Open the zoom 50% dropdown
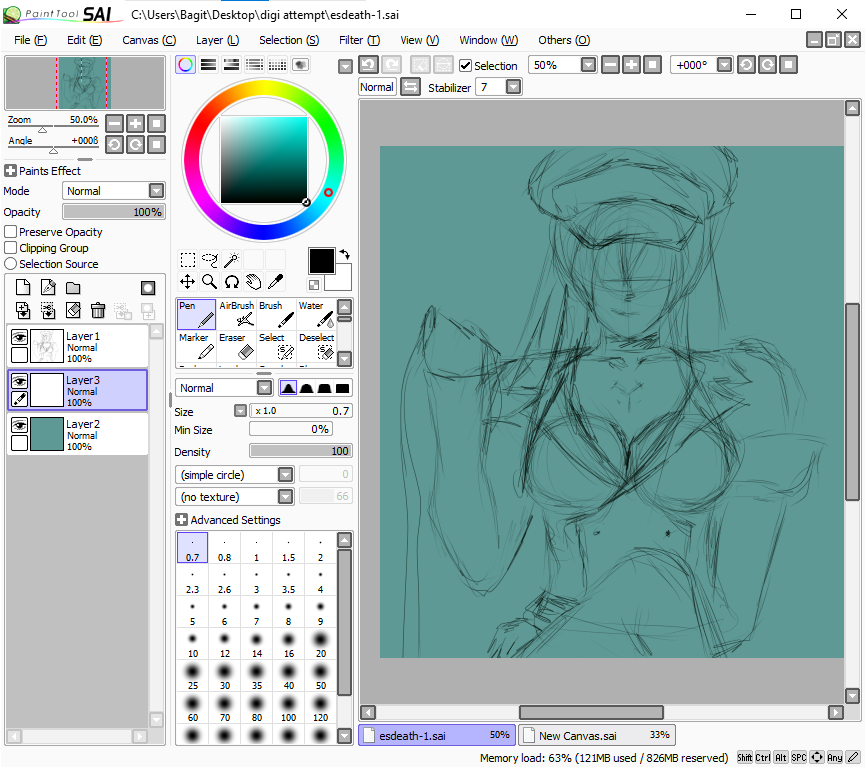Screen dimensions: 866x768 point(589,65)
